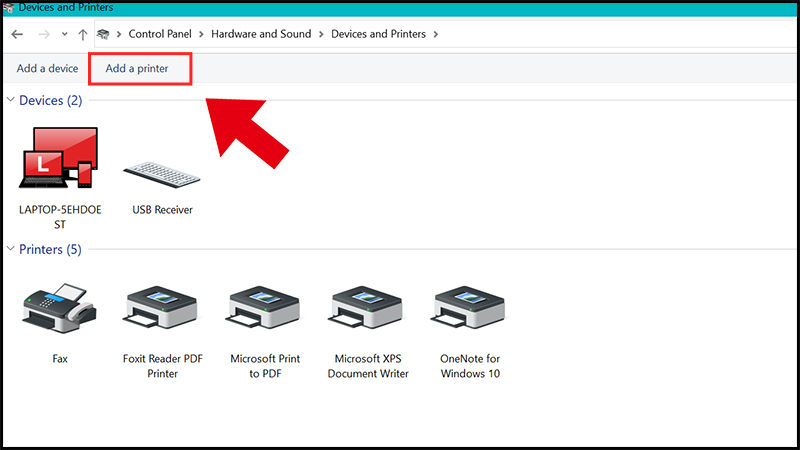800x450 pixels.
Task: Click the Fax label text
Action: pos(60,359)
